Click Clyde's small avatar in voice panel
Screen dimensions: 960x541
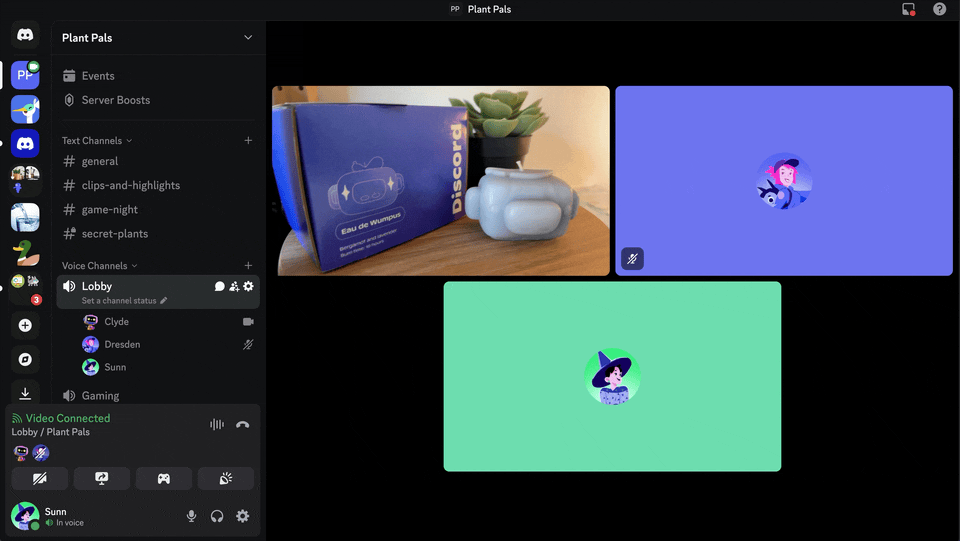click(x=21, y=453)
